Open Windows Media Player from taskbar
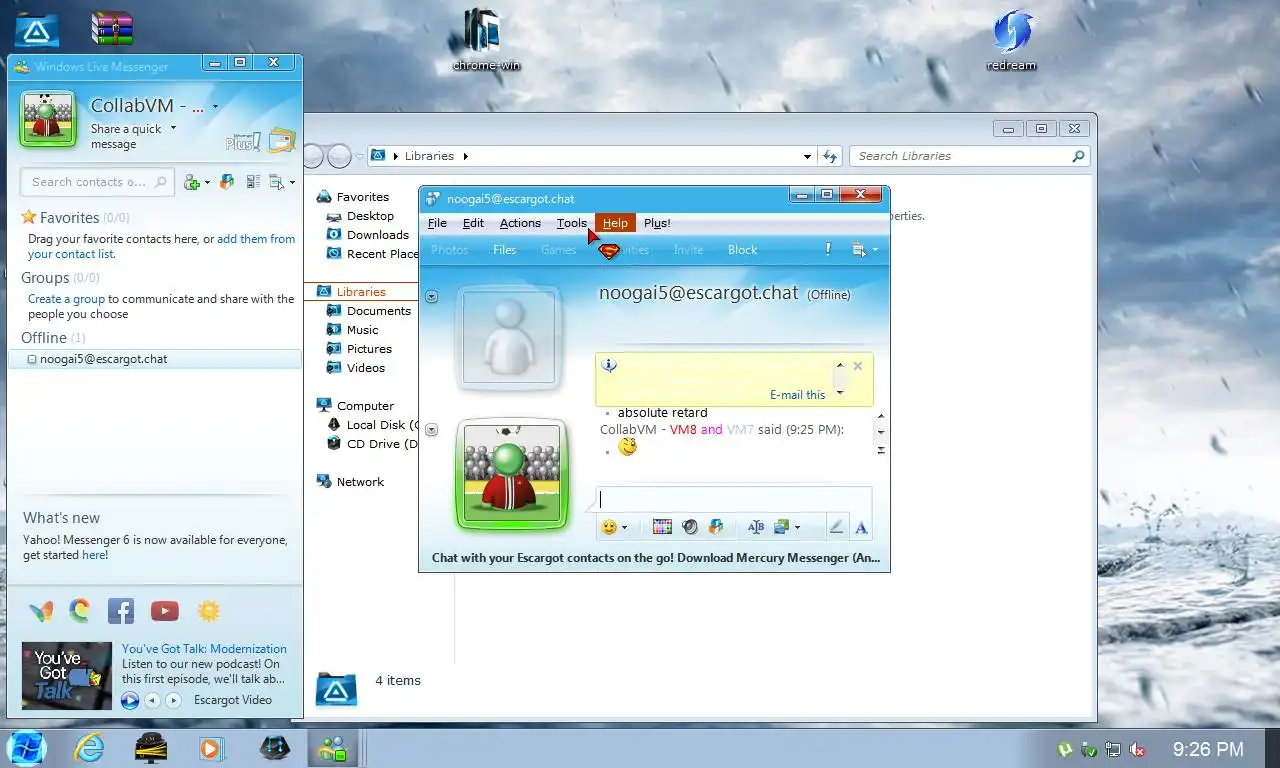Image resolution: width=1280 pixels, height=768 pixels. (211, 748)
